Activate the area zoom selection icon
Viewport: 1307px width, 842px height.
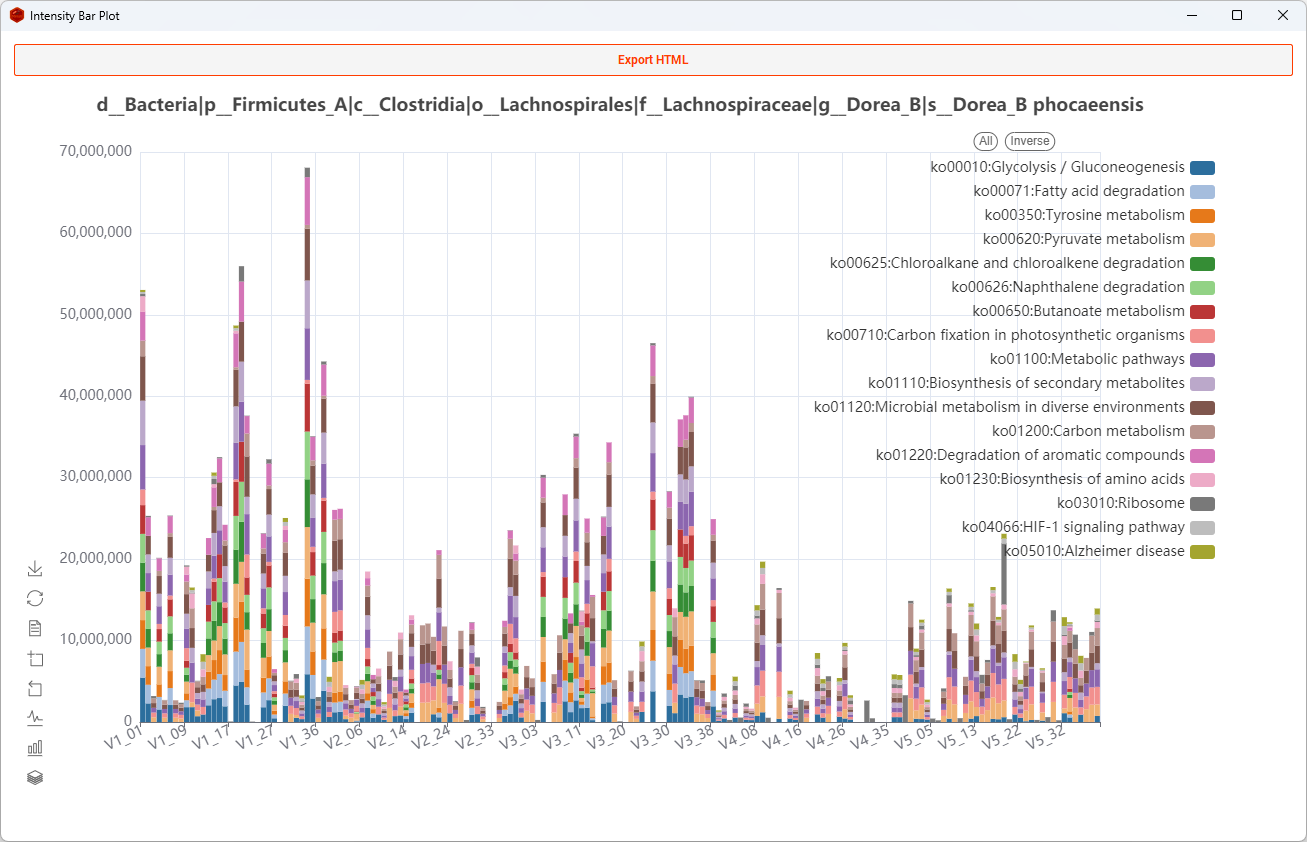[x=35, y=658]
